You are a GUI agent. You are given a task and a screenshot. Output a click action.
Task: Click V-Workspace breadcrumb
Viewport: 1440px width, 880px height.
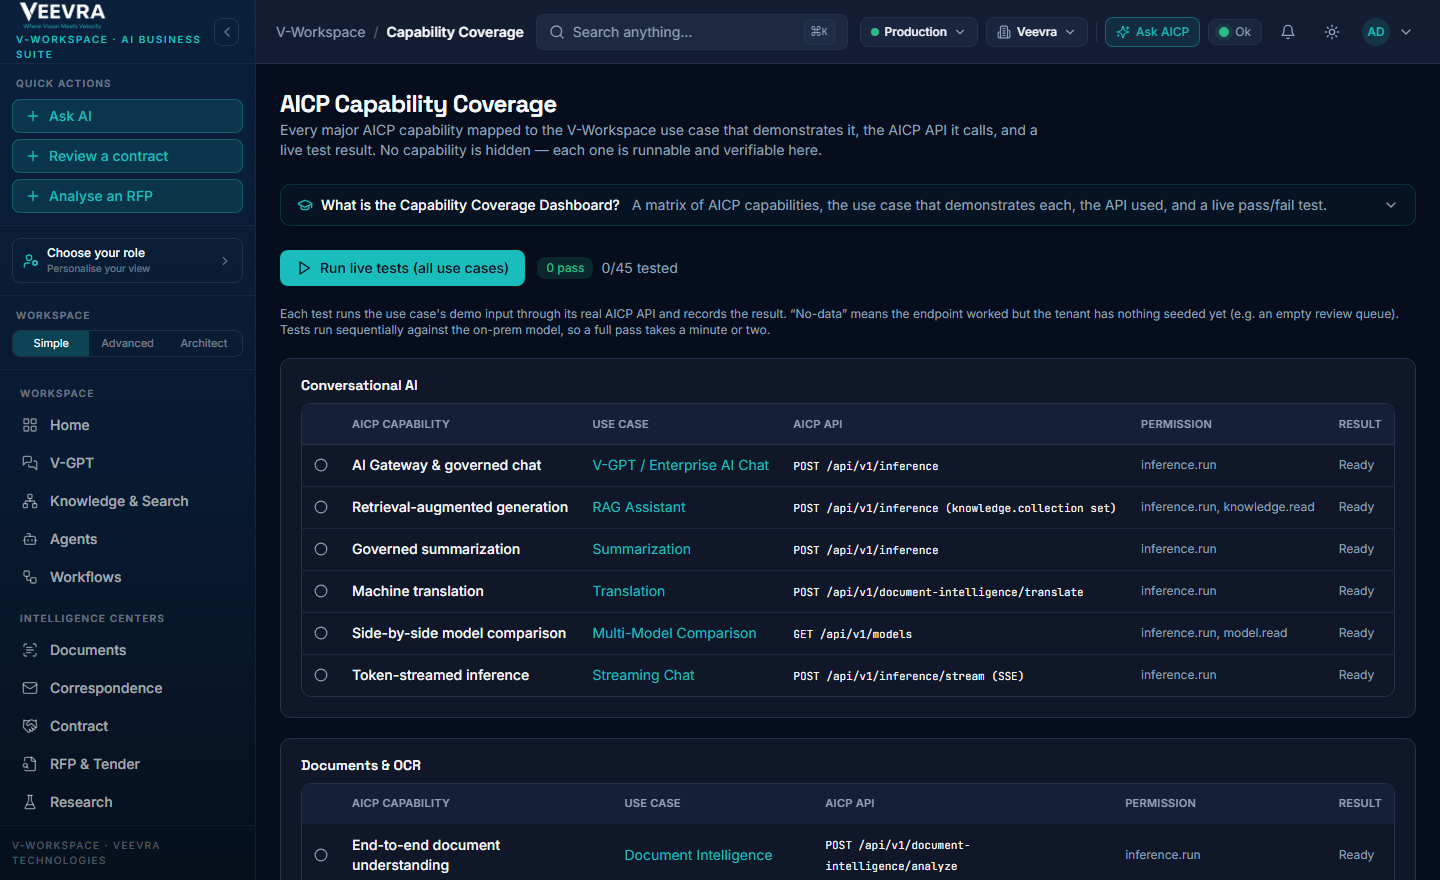coord(321,32)
